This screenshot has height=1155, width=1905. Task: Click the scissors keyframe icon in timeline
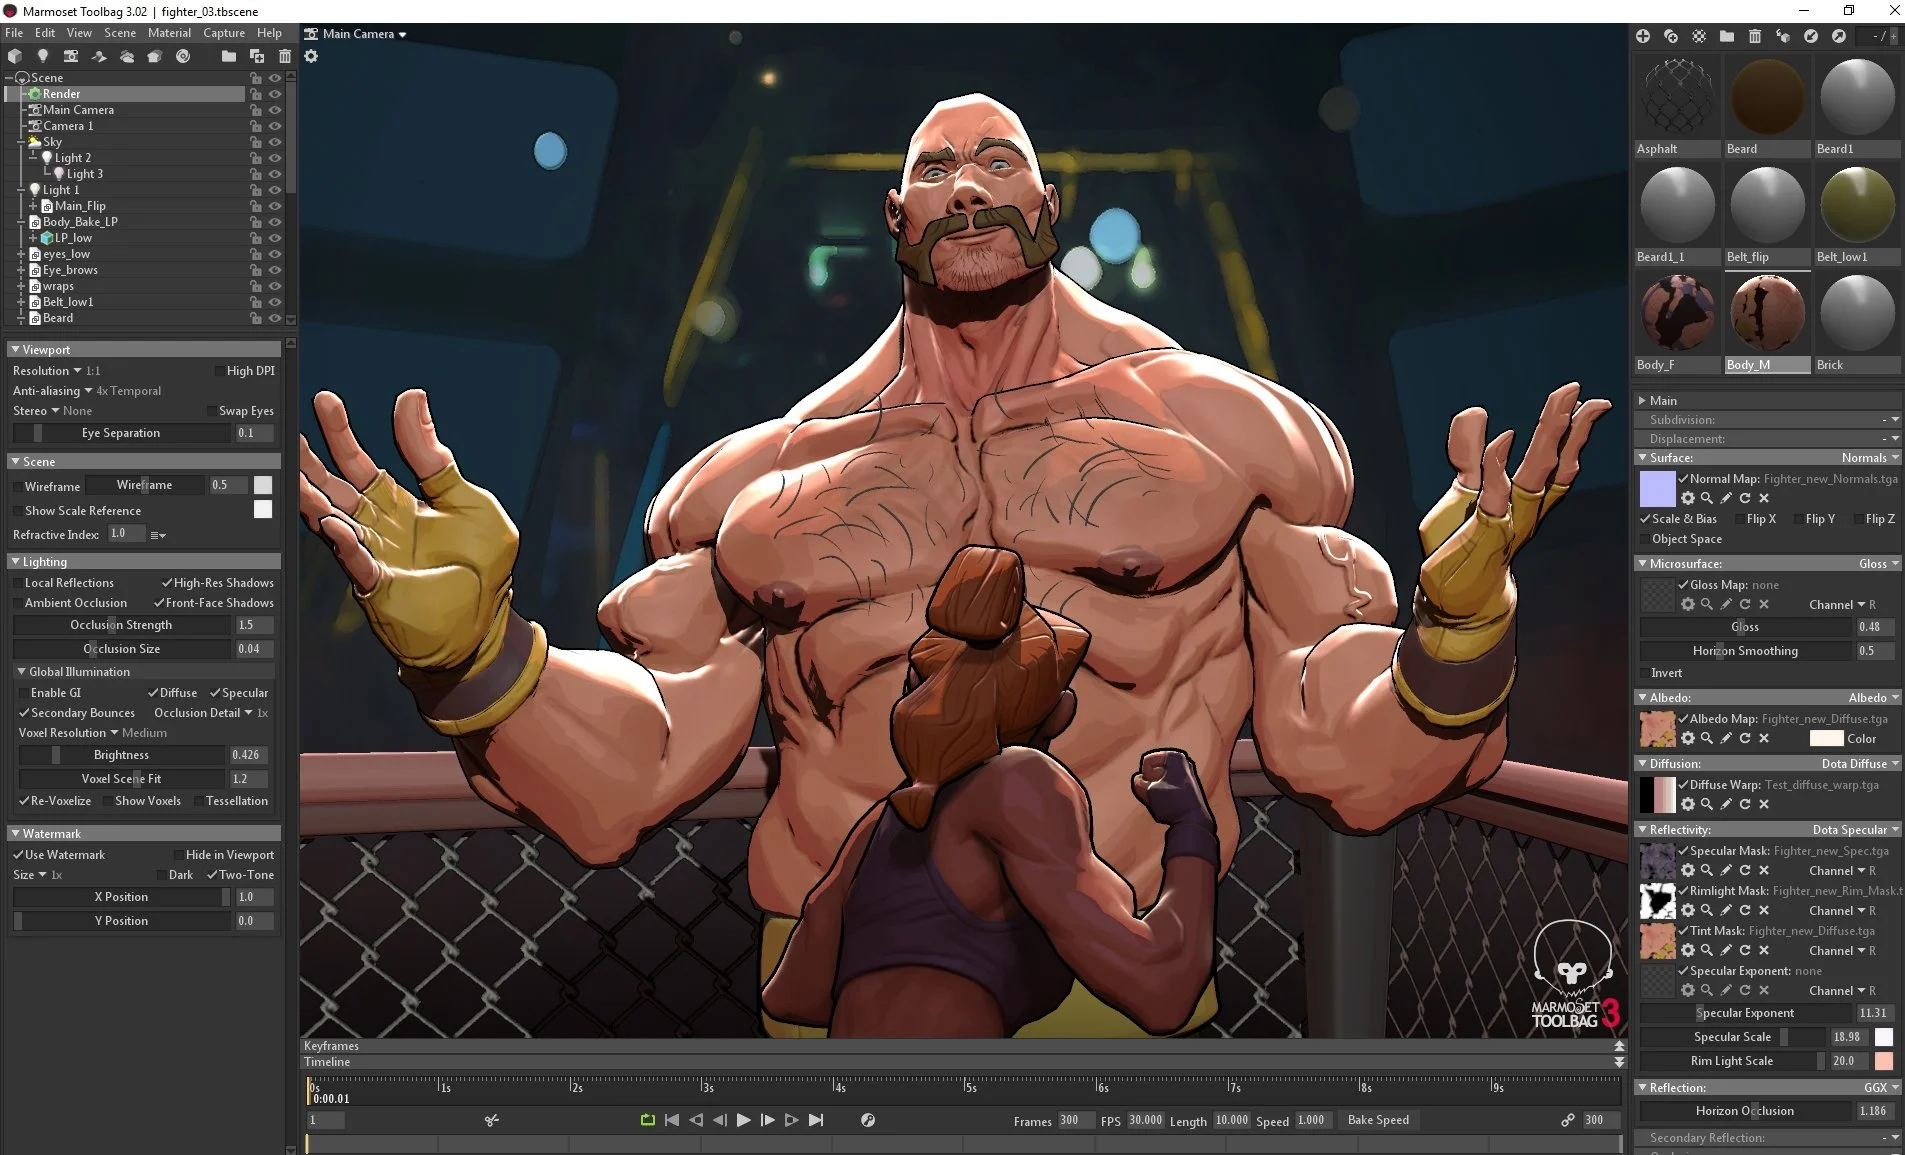492,1120
